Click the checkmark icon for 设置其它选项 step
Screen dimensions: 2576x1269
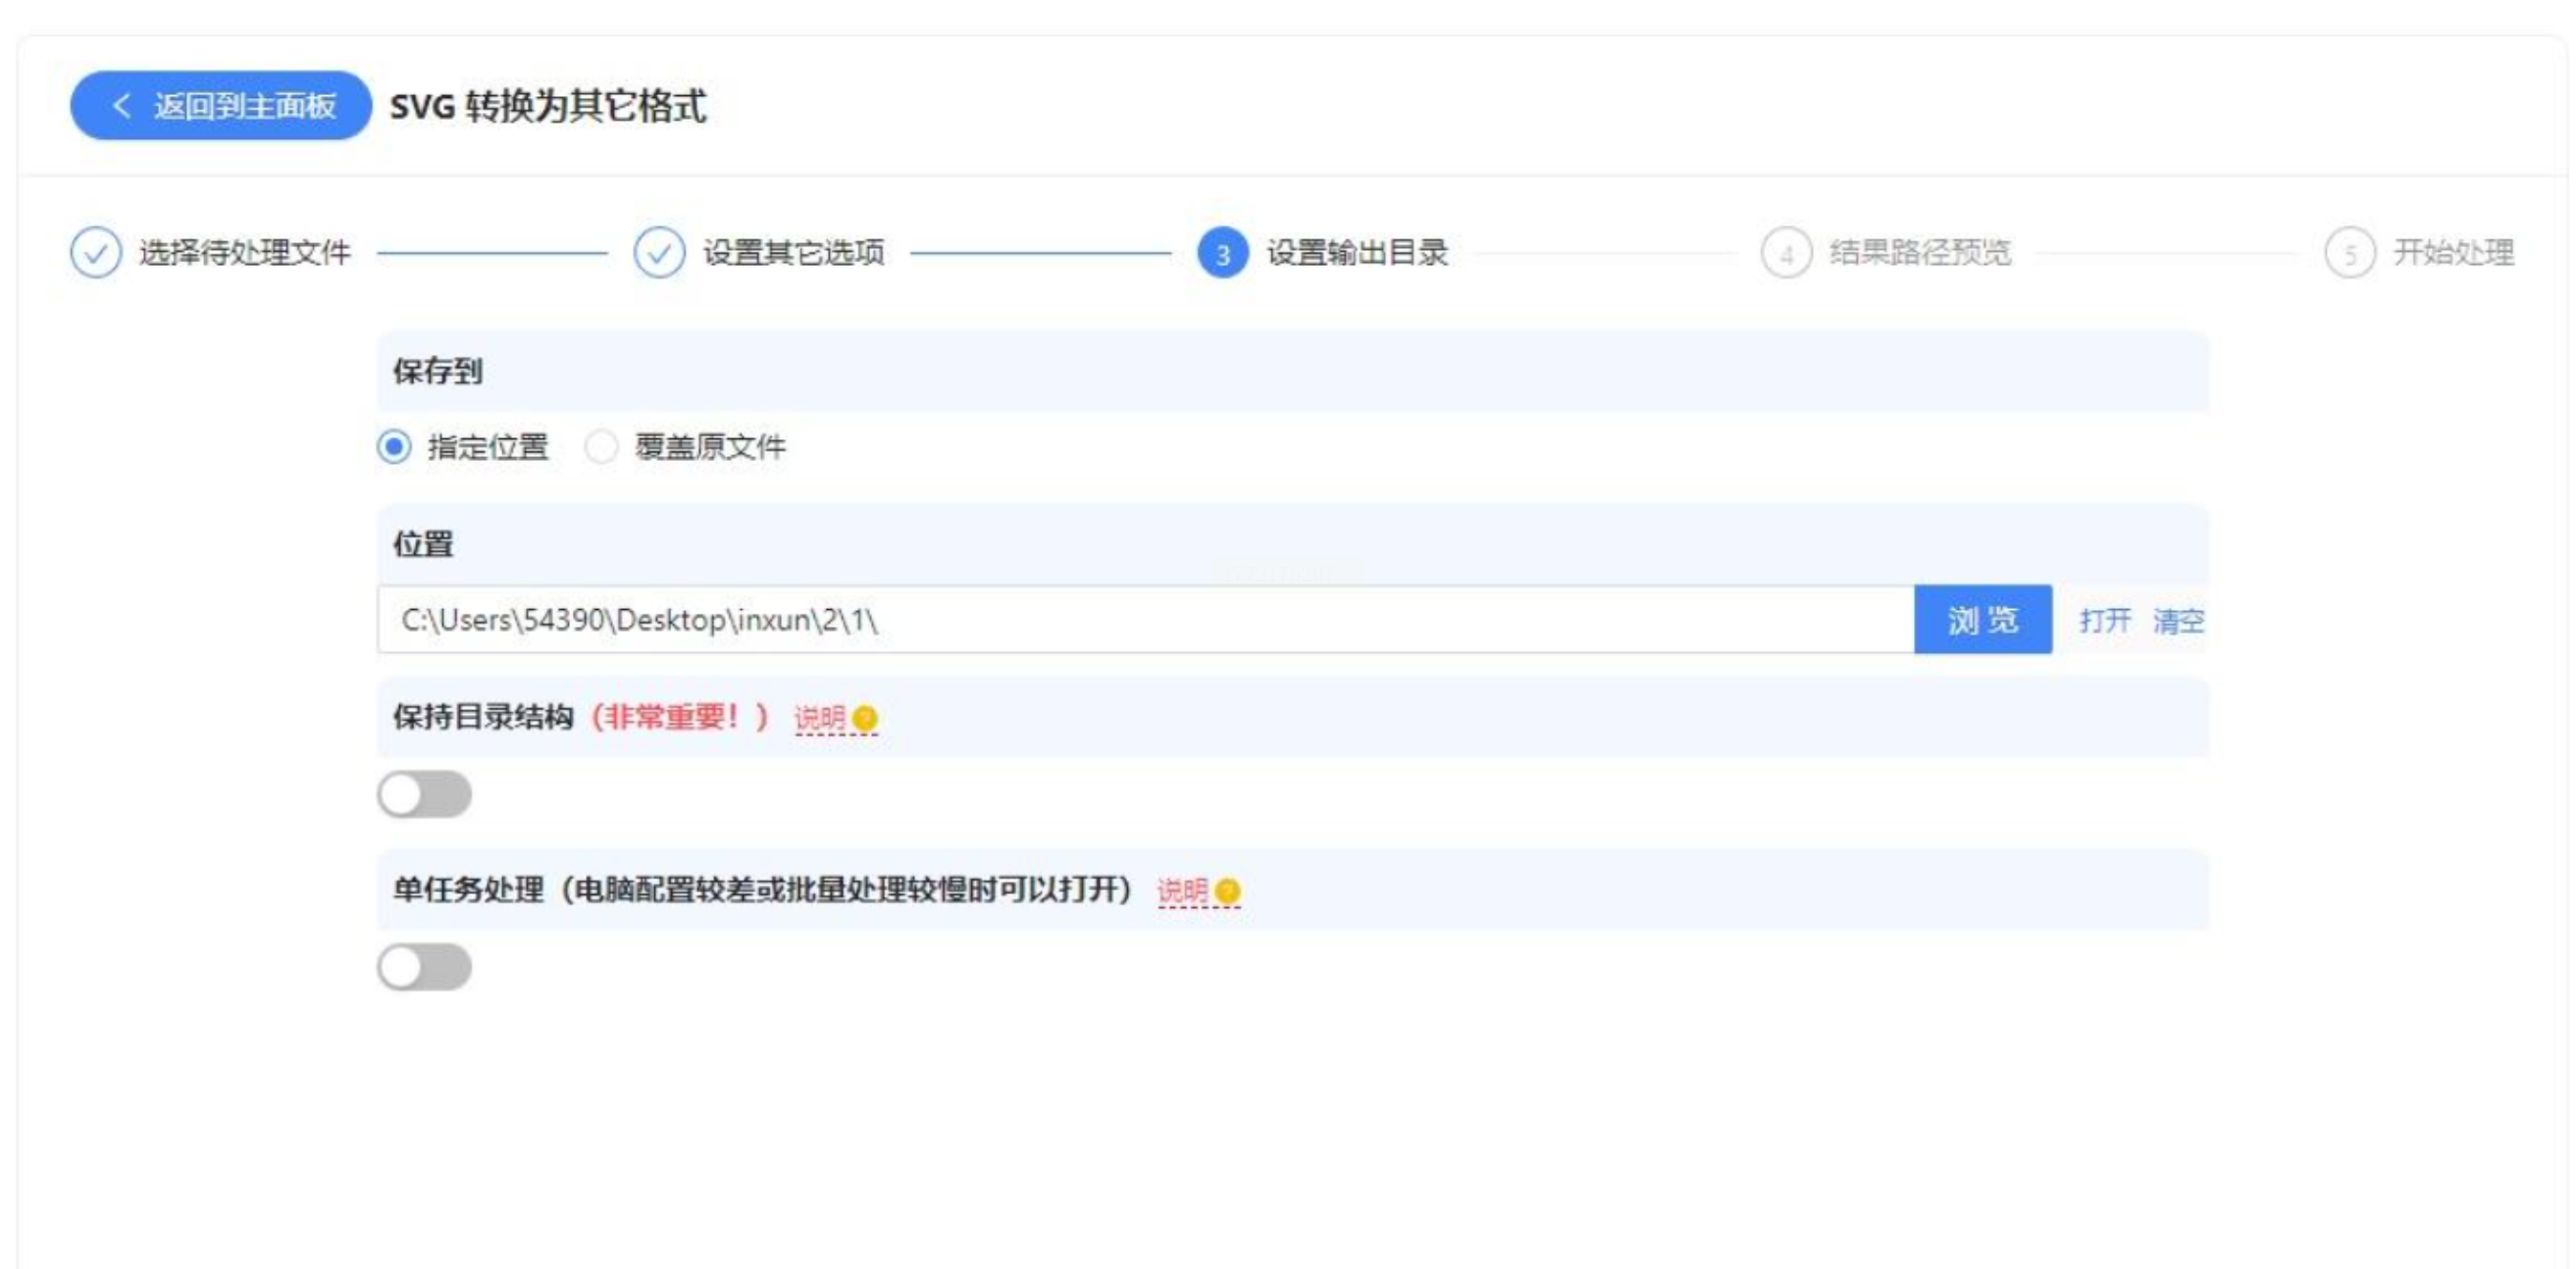pos(659,253)
